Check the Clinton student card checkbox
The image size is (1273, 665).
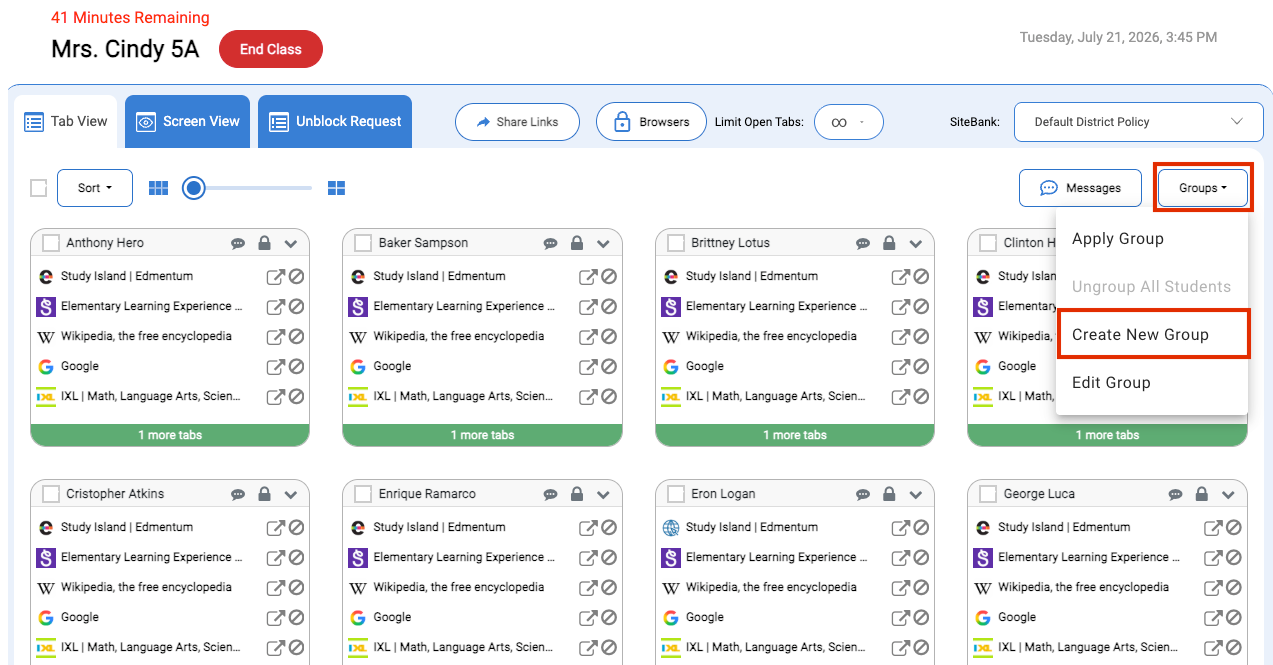point(987,243)
